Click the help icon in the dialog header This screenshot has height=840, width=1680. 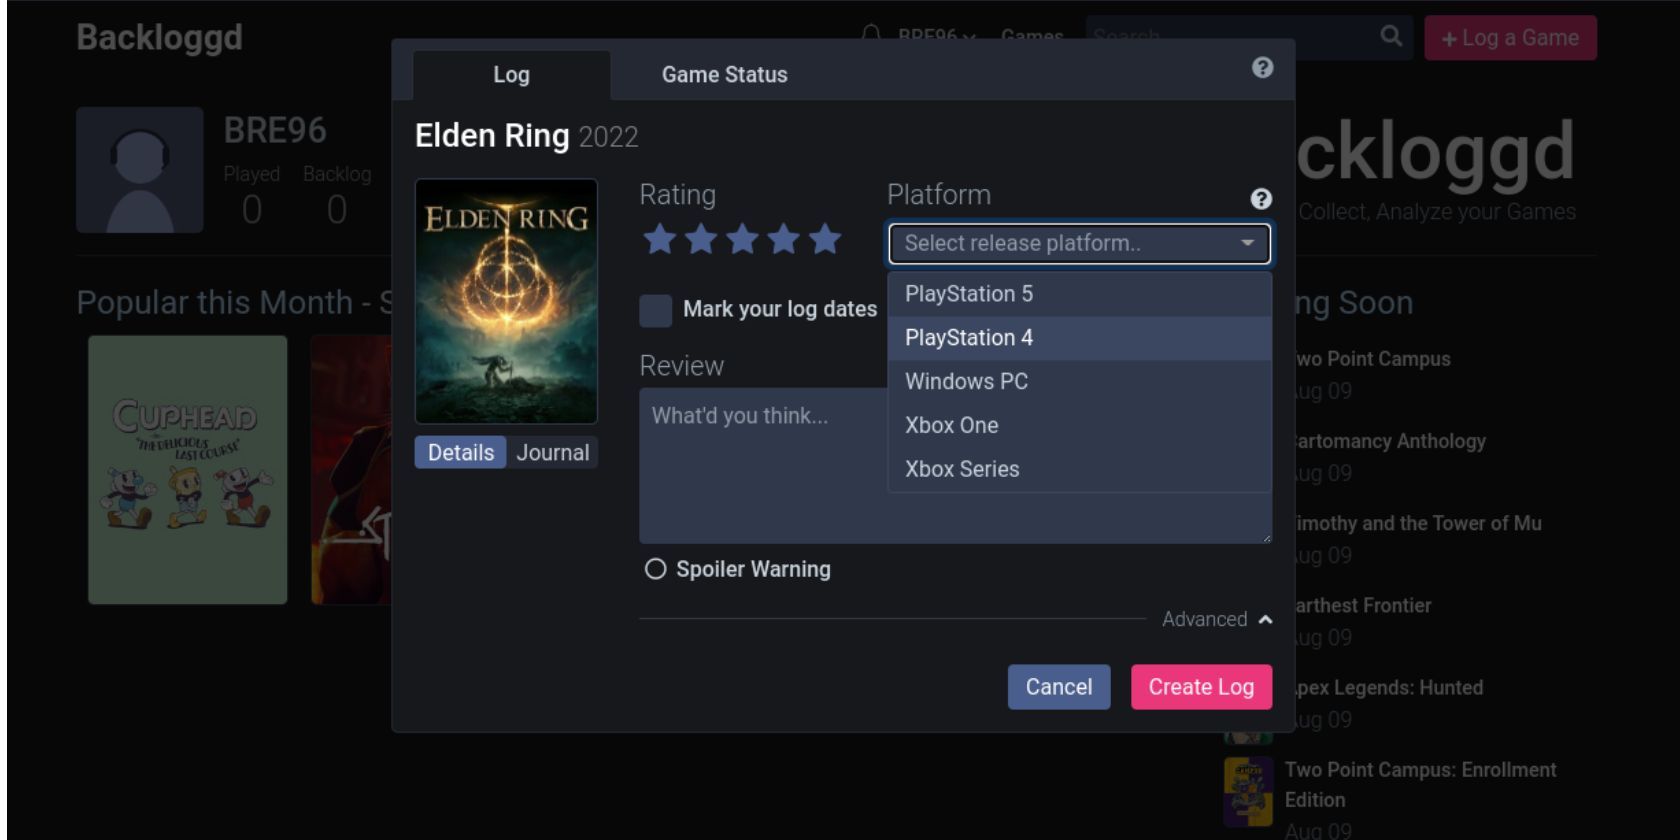[x=1262, y=68]
